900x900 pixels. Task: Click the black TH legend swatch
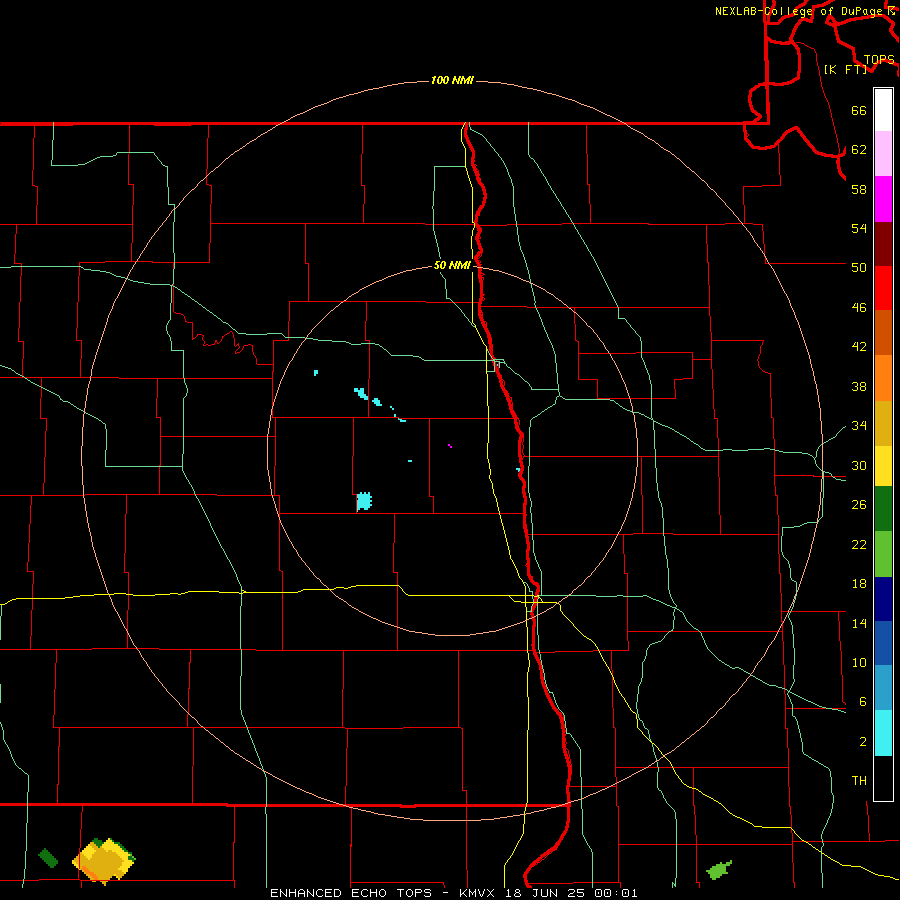(883, 778)
